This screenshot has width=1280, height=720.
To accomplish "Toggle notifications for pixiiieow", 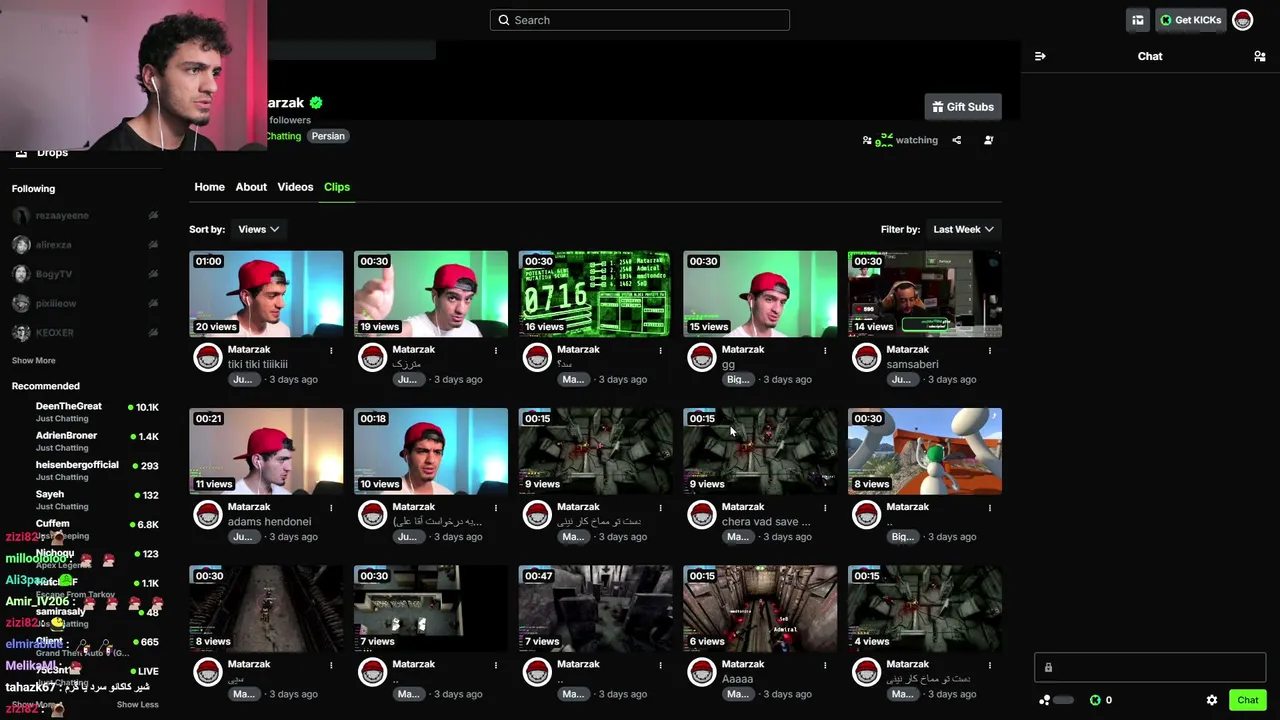I will (153, 303).
